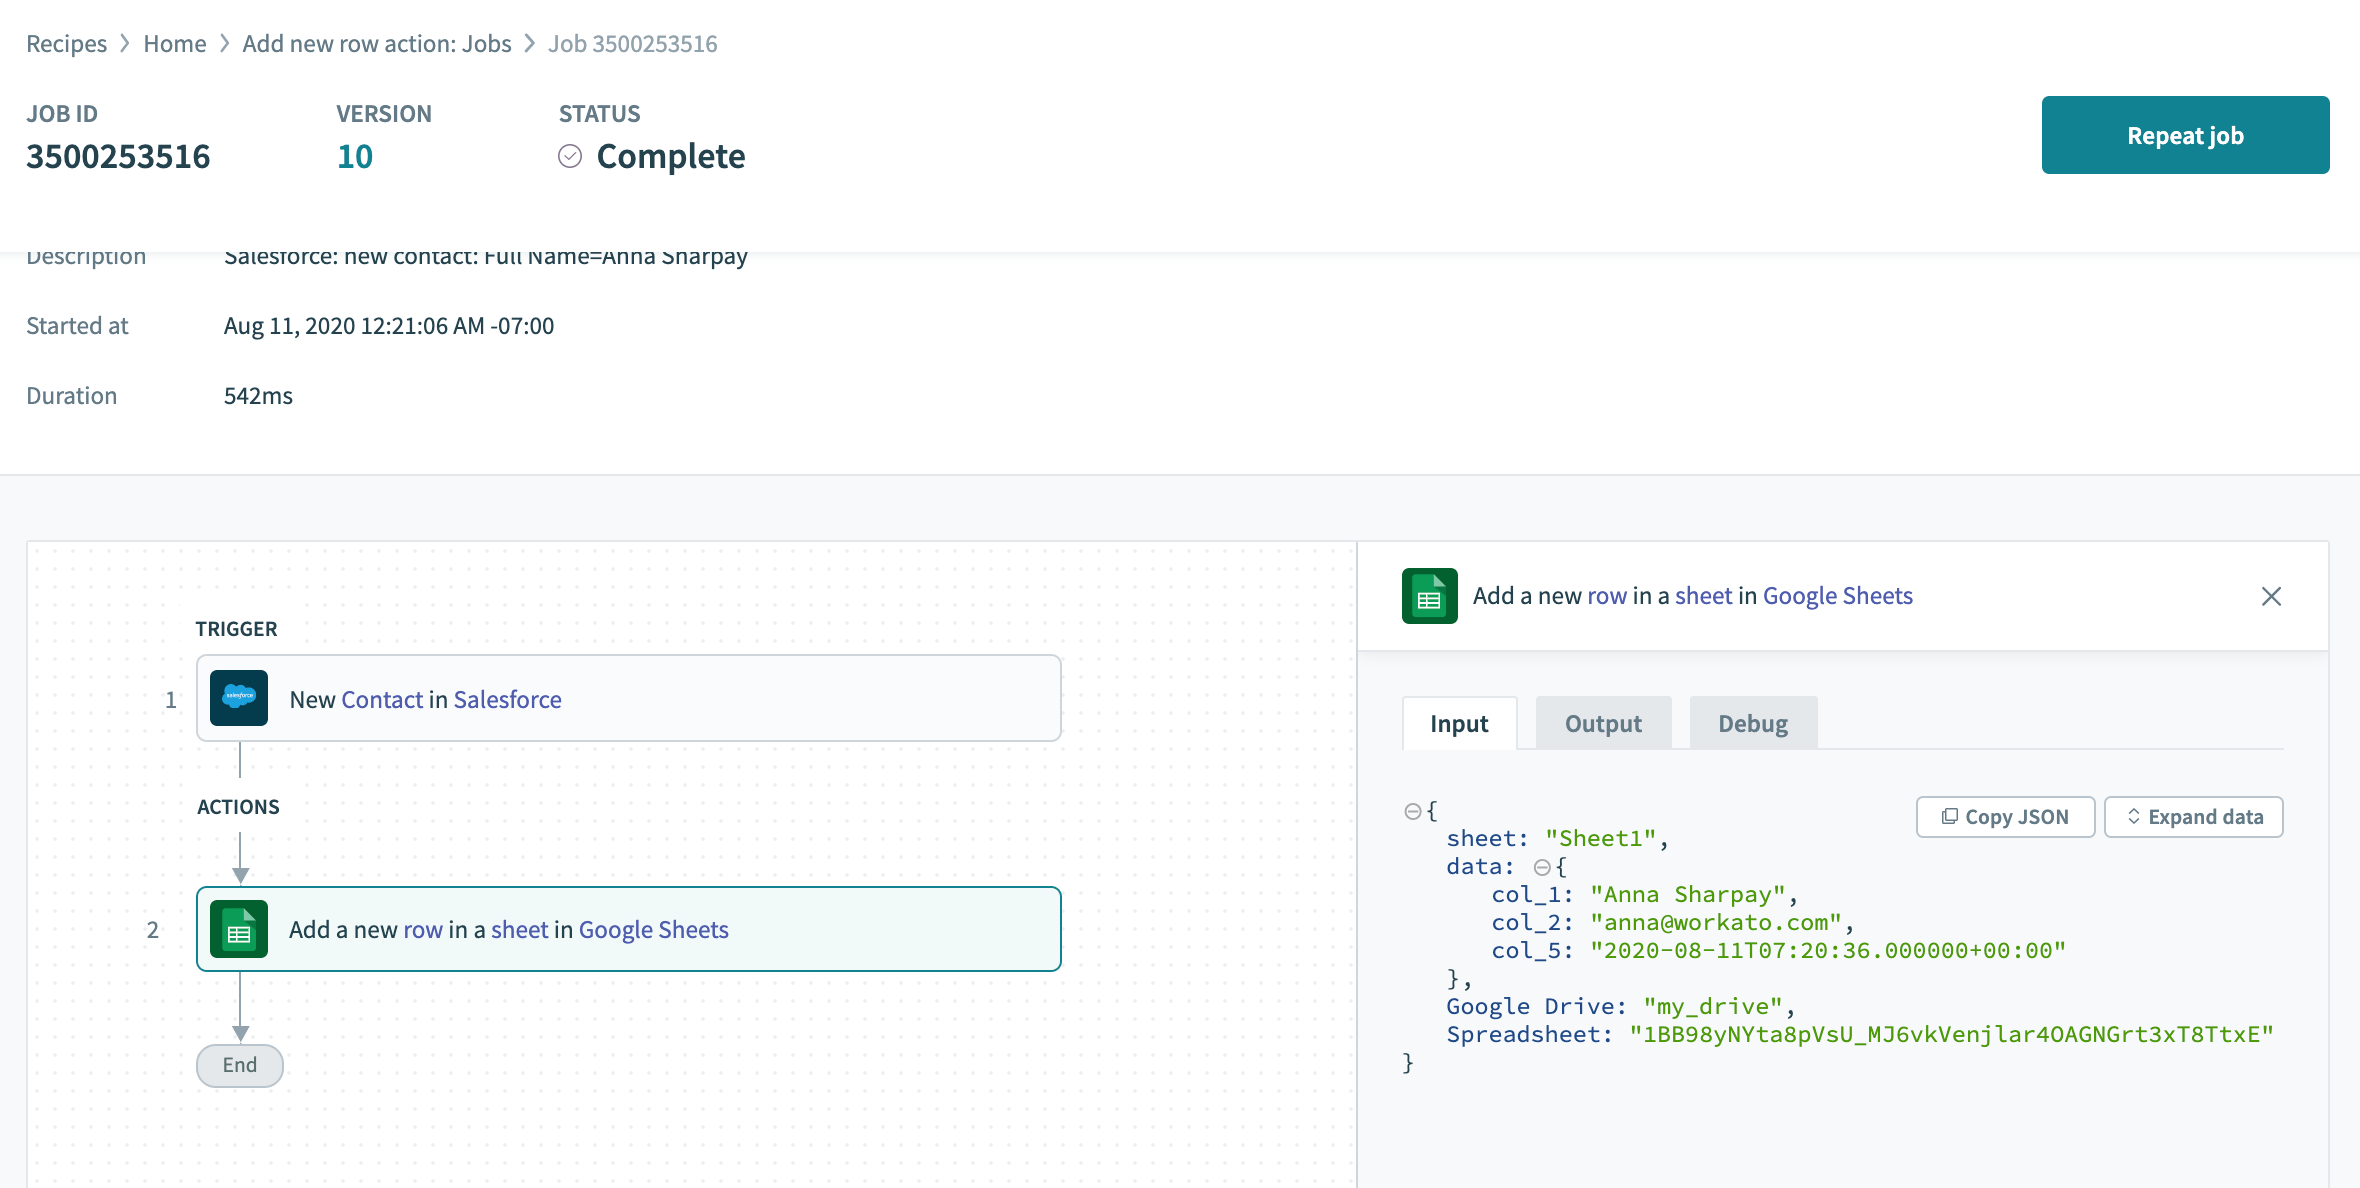2360x1188 pixels.
Task: Collapse the data JSON object
Action: click(1542, 867)
